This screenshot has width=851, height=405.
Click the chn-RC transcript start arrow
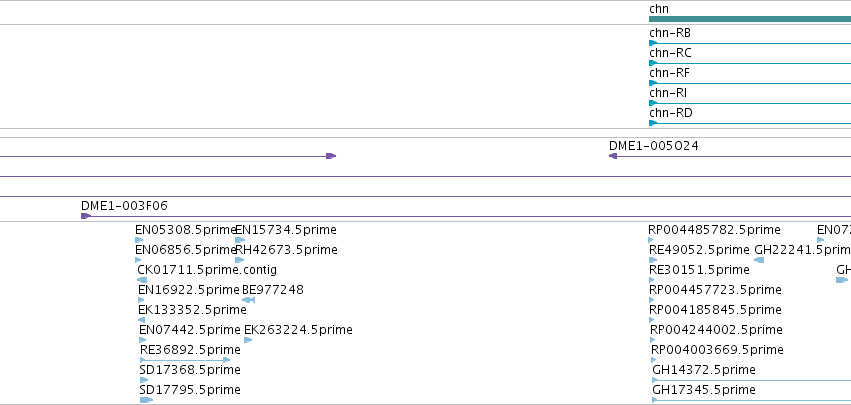[x=653, y=63]
